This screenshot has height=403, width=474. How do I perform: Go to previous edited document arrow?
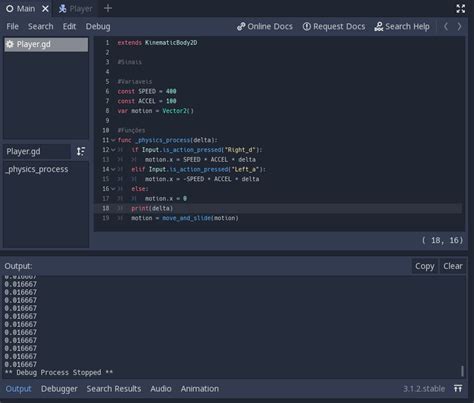pos(446,26)
